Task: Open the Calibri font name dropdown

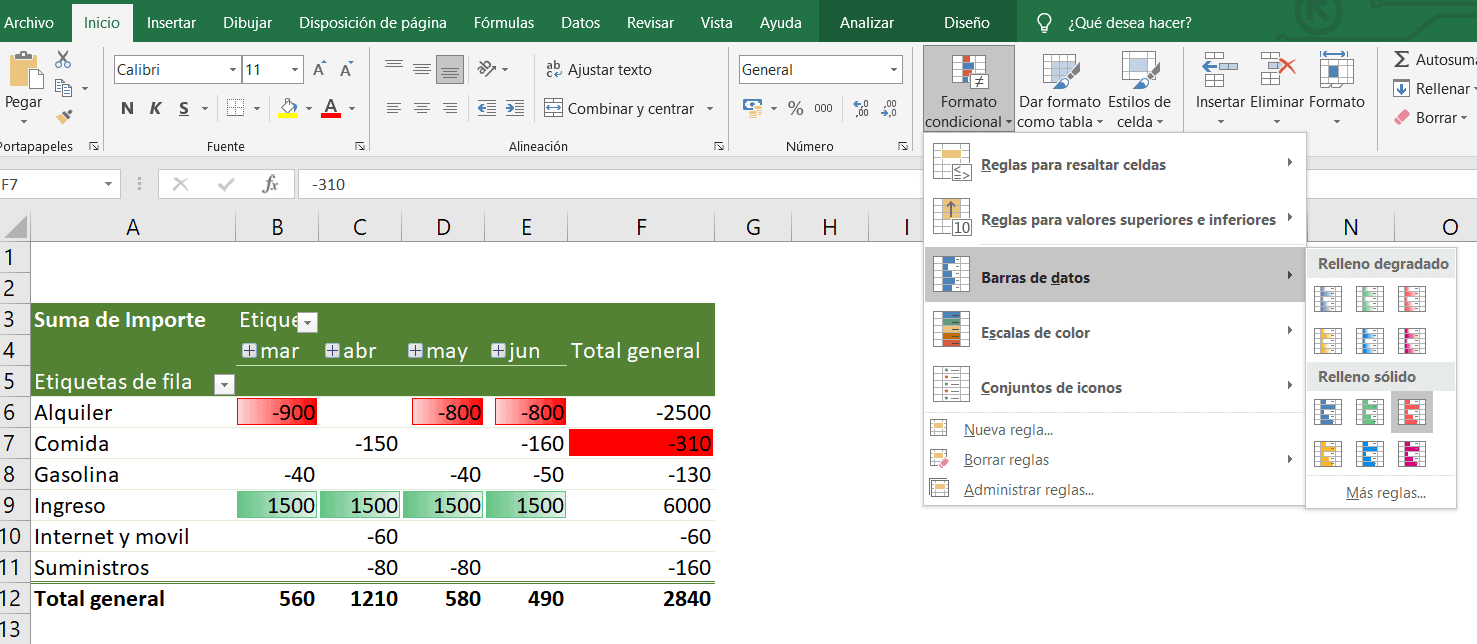Action: pyautogui.click(x=232, y=70)
